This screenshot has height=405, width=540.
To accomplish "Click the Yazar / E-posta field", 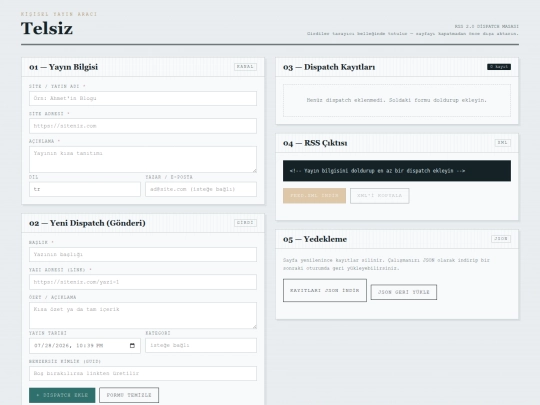I will 201,189.
